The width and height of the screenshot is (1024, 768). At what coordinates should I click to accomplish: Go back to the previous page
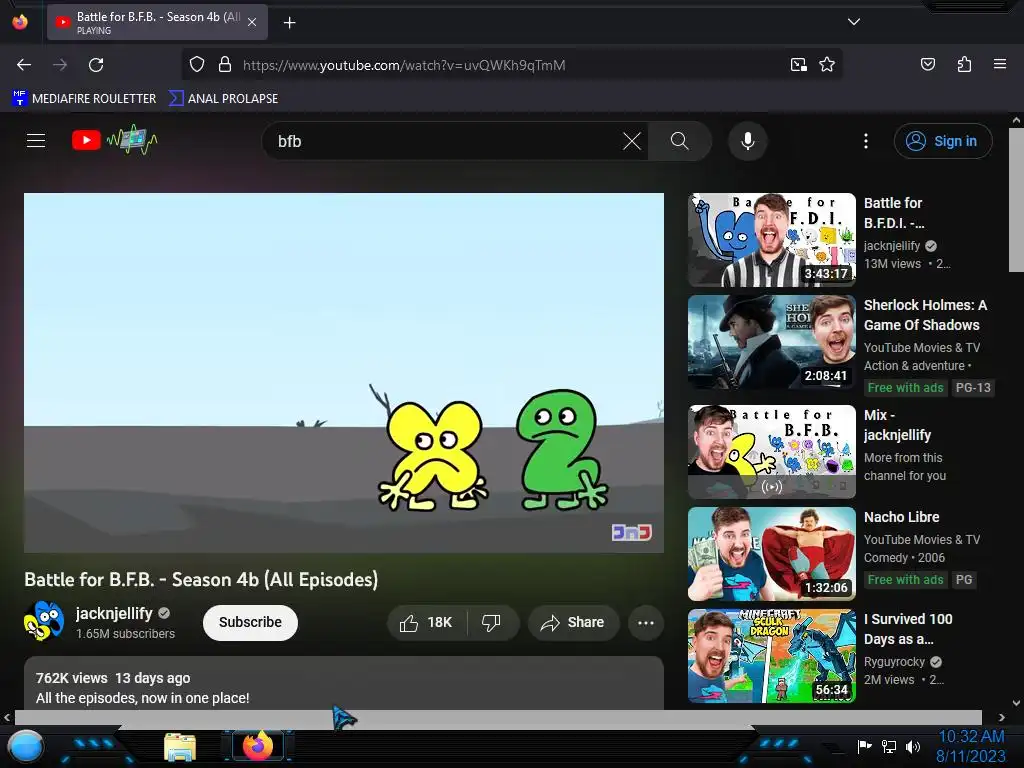pos(24,65)
